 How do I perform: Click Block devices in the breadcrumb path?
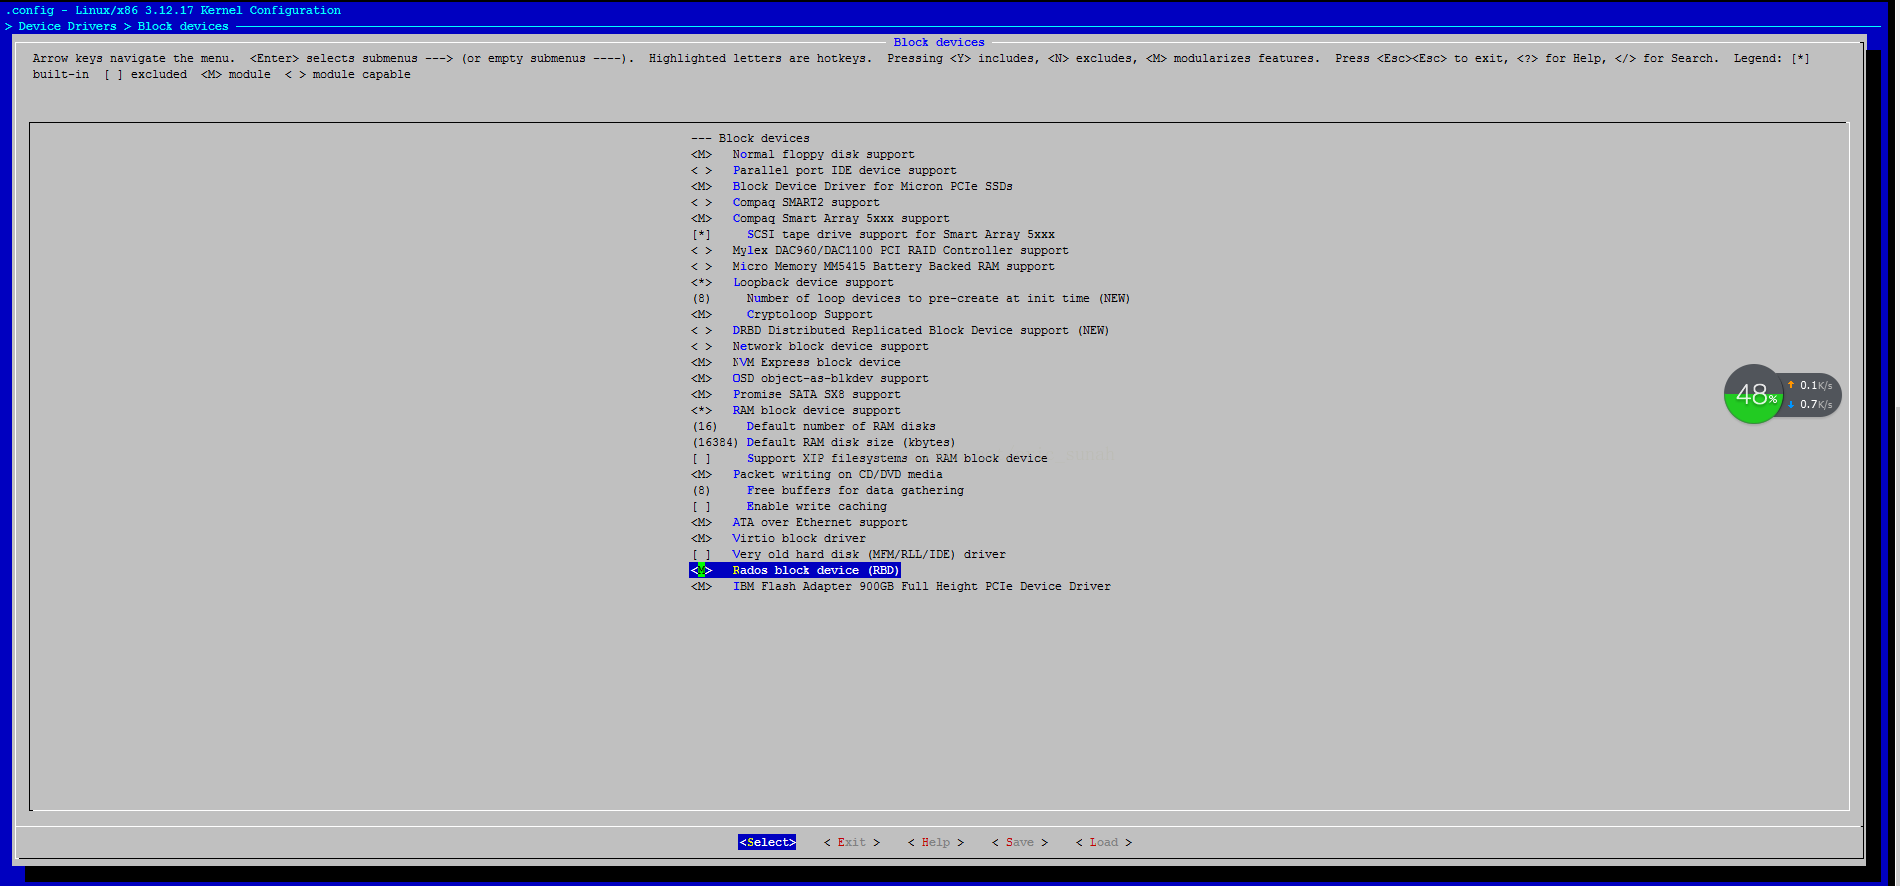(183, 26)
